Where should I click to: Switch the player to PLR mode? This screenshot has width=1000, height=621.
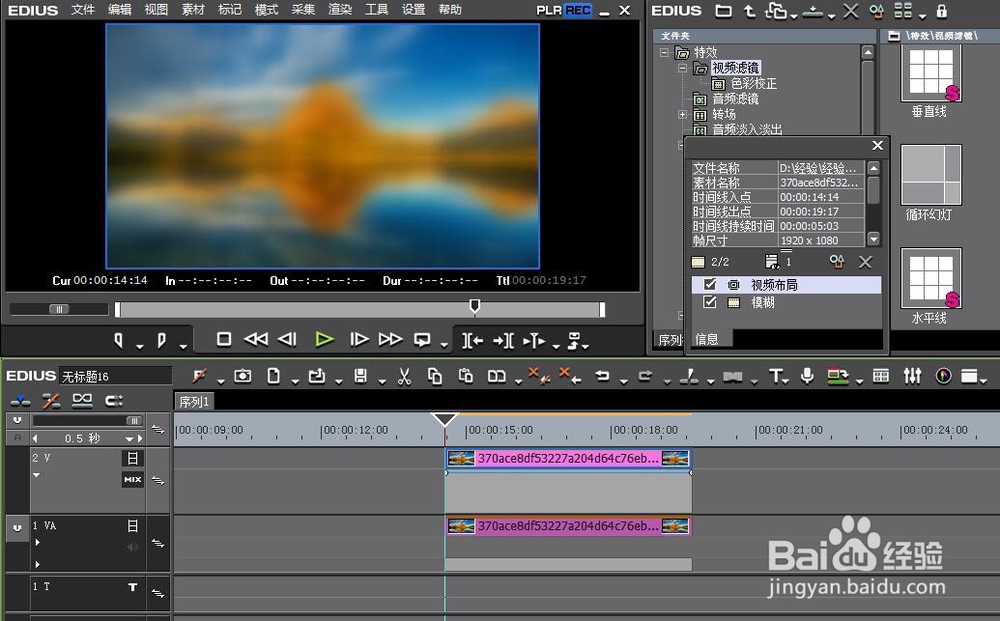(x=550, y=10)
